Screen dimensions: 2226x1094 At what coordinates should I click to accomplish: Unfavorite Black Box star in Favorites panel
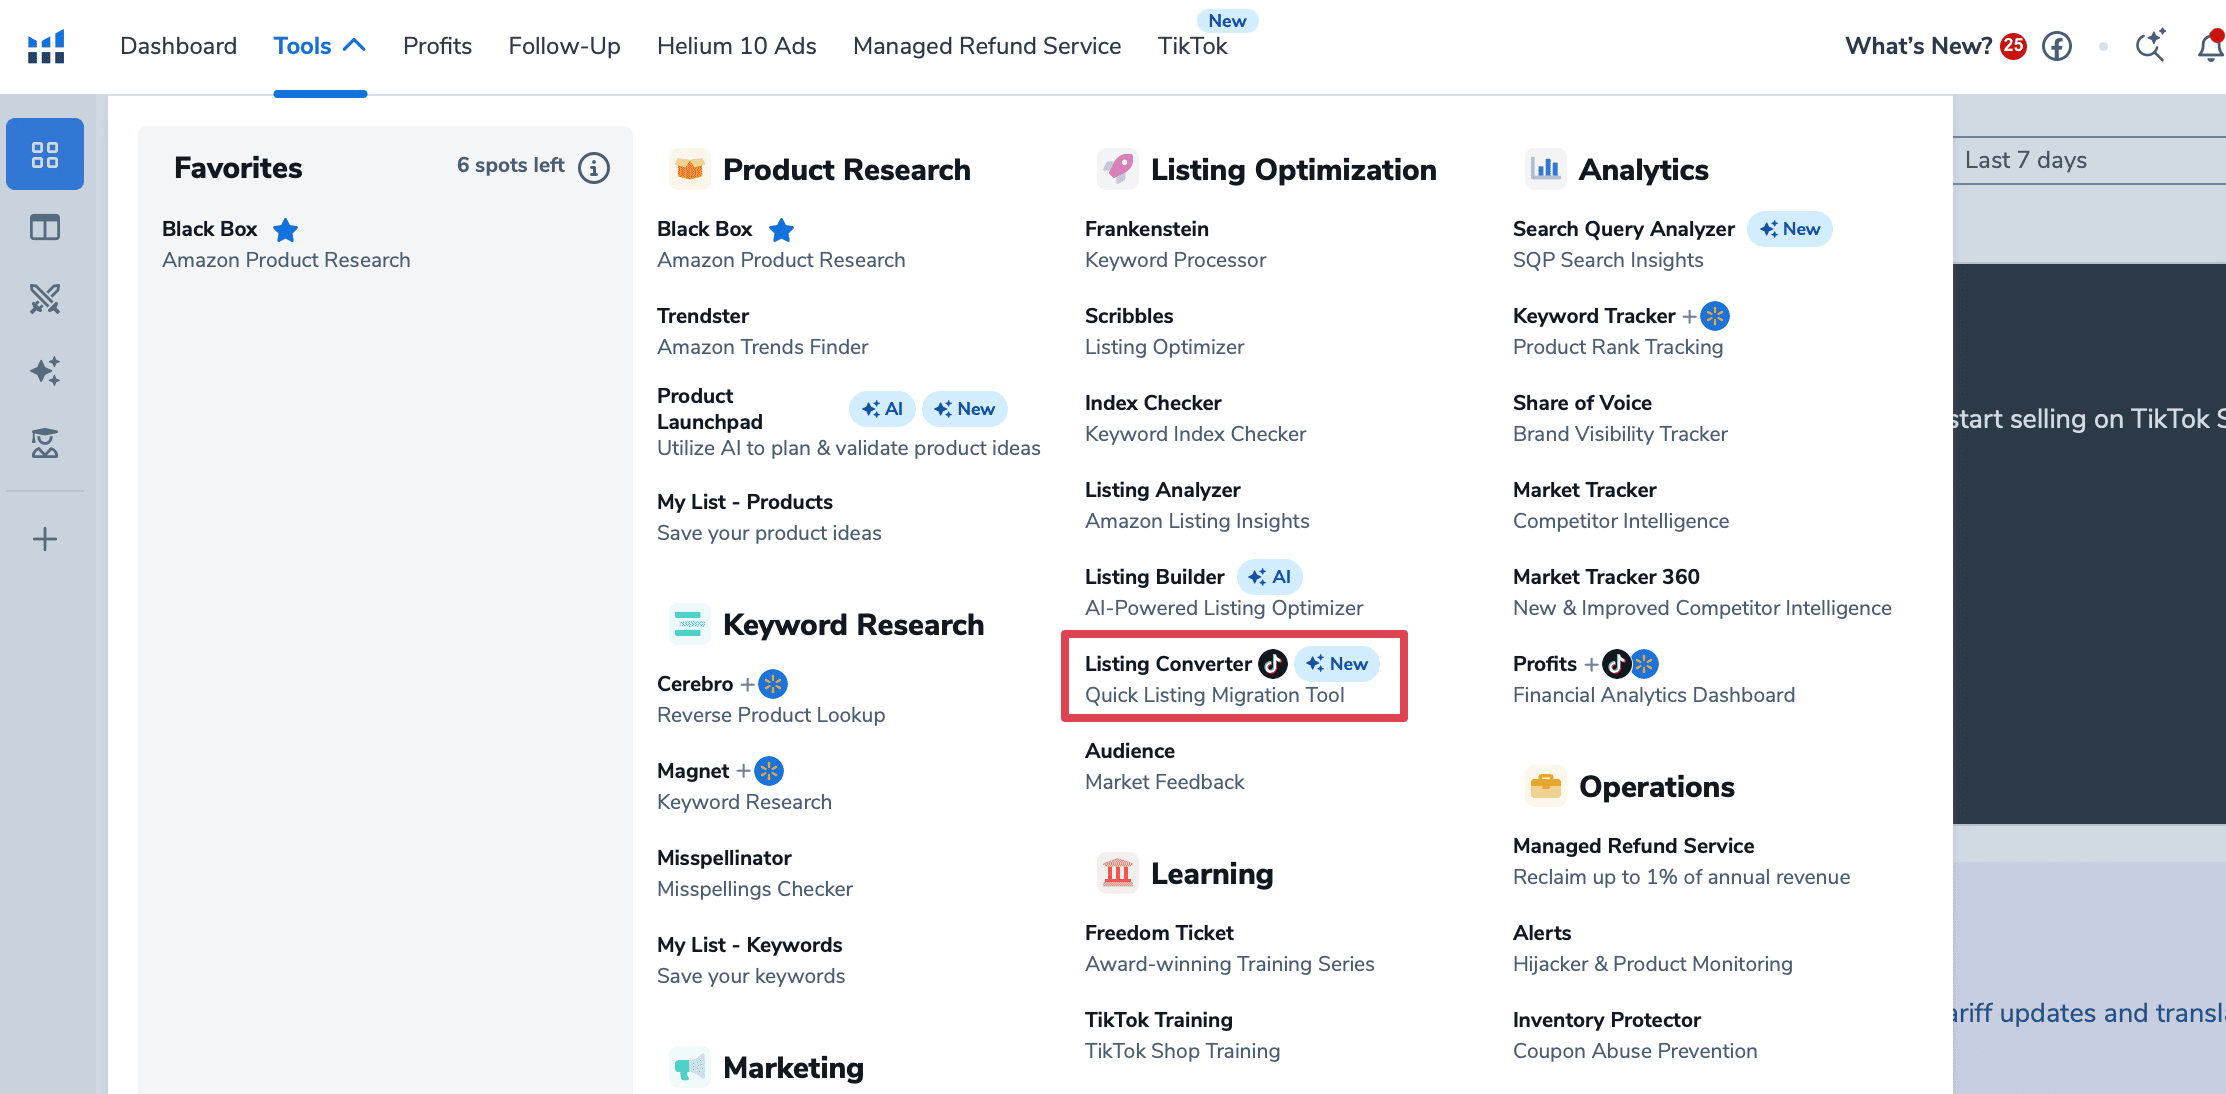tap(286, 230)
